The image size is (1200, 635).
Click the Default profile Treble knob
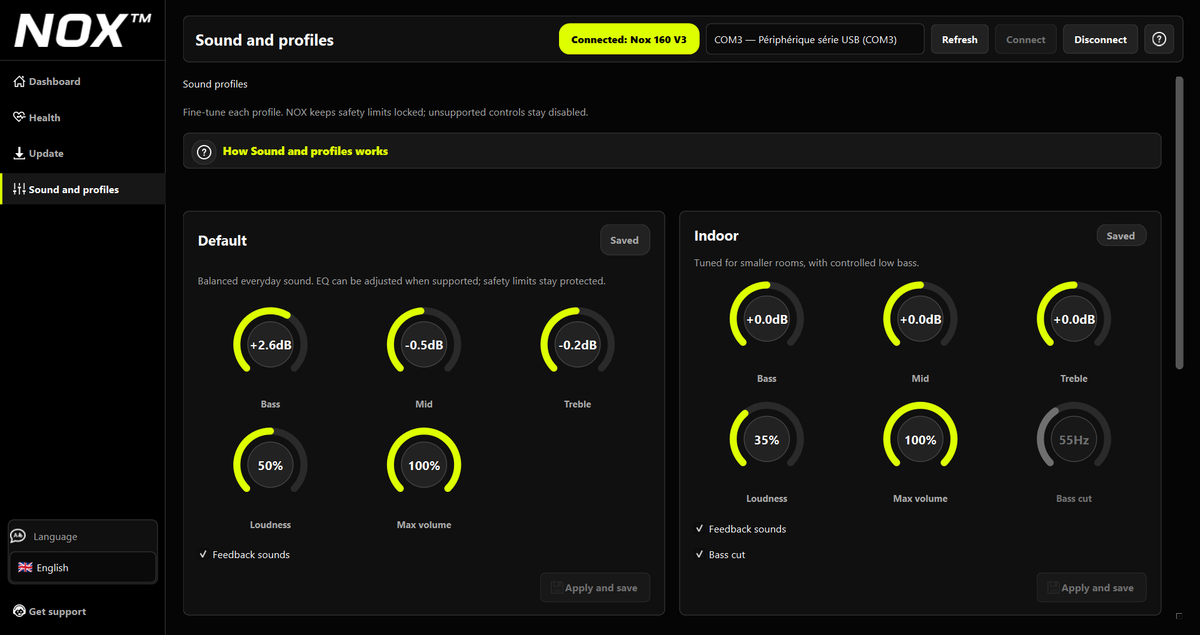coord(578,345)
